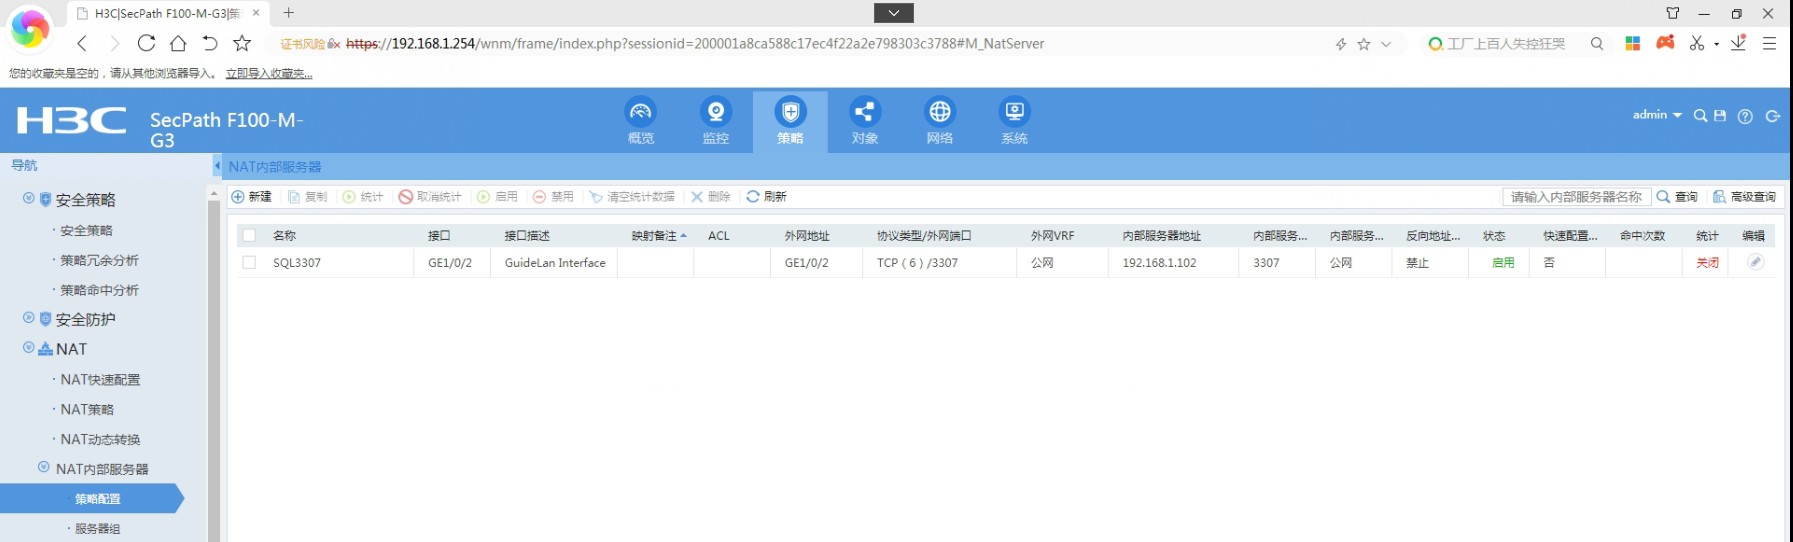The width and height of the screenshot is (1793, 542).
Task: Open the browser download icon
Action: (1738, 43)
